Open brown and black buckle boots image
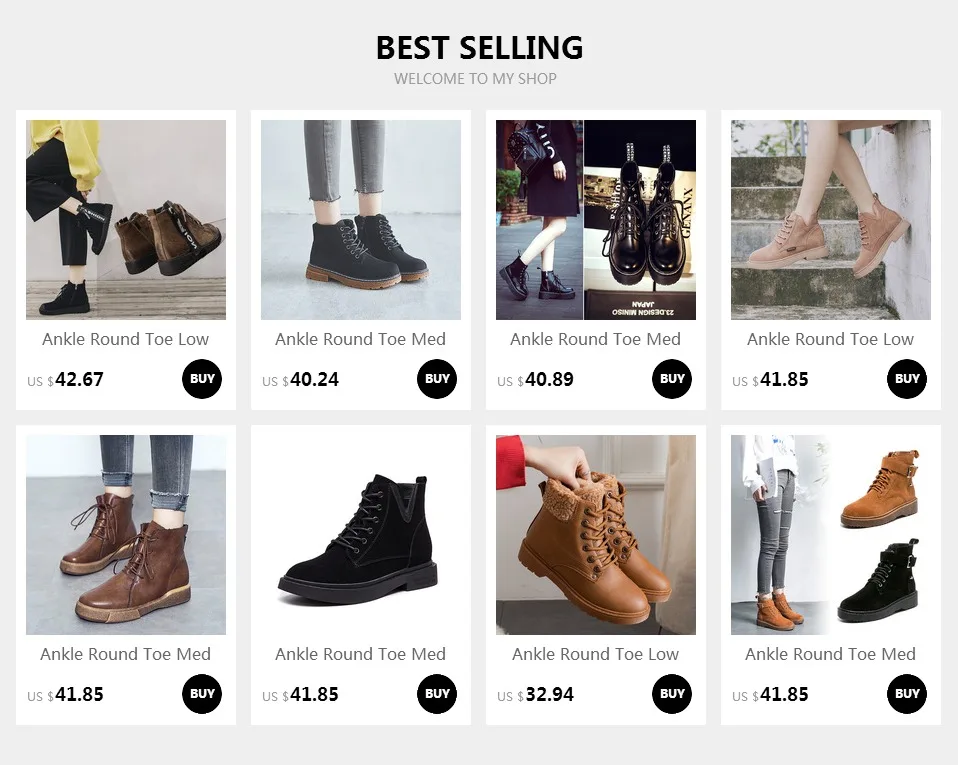Viewport: 958px width, 765px height. pos(831,535)
